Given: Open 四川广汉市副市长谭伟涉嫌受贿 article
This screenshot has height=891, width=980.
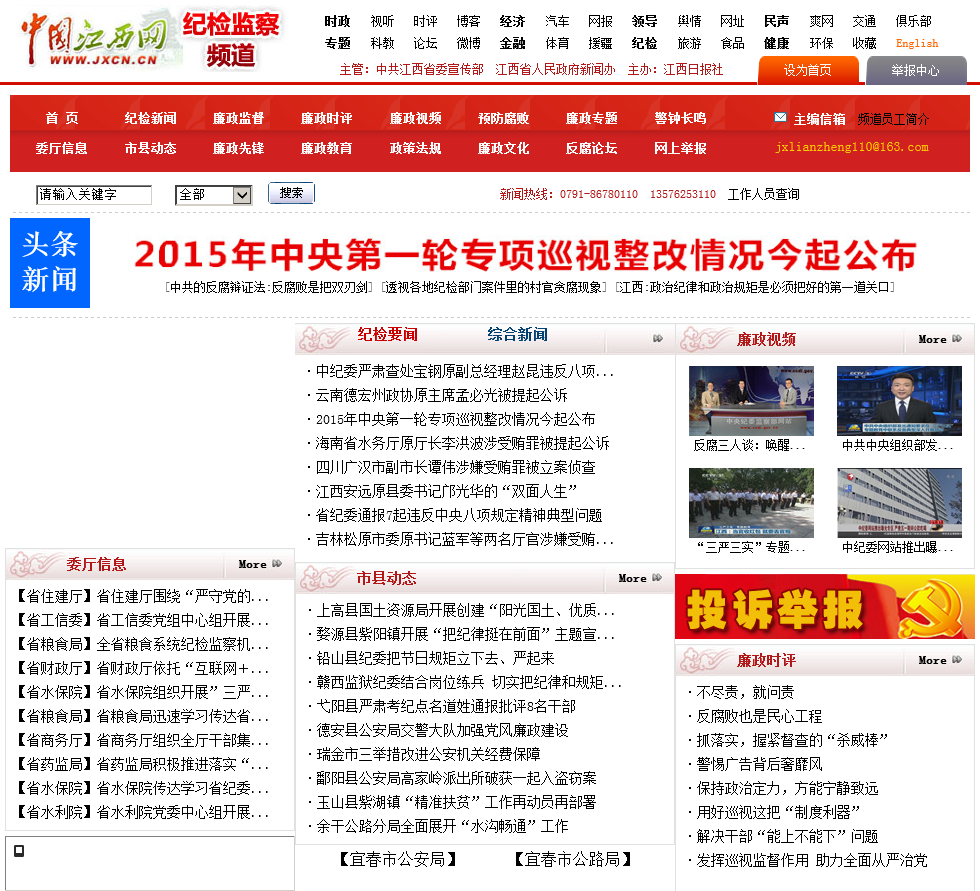Looking at the screenshot, I should tap(455, 467).
